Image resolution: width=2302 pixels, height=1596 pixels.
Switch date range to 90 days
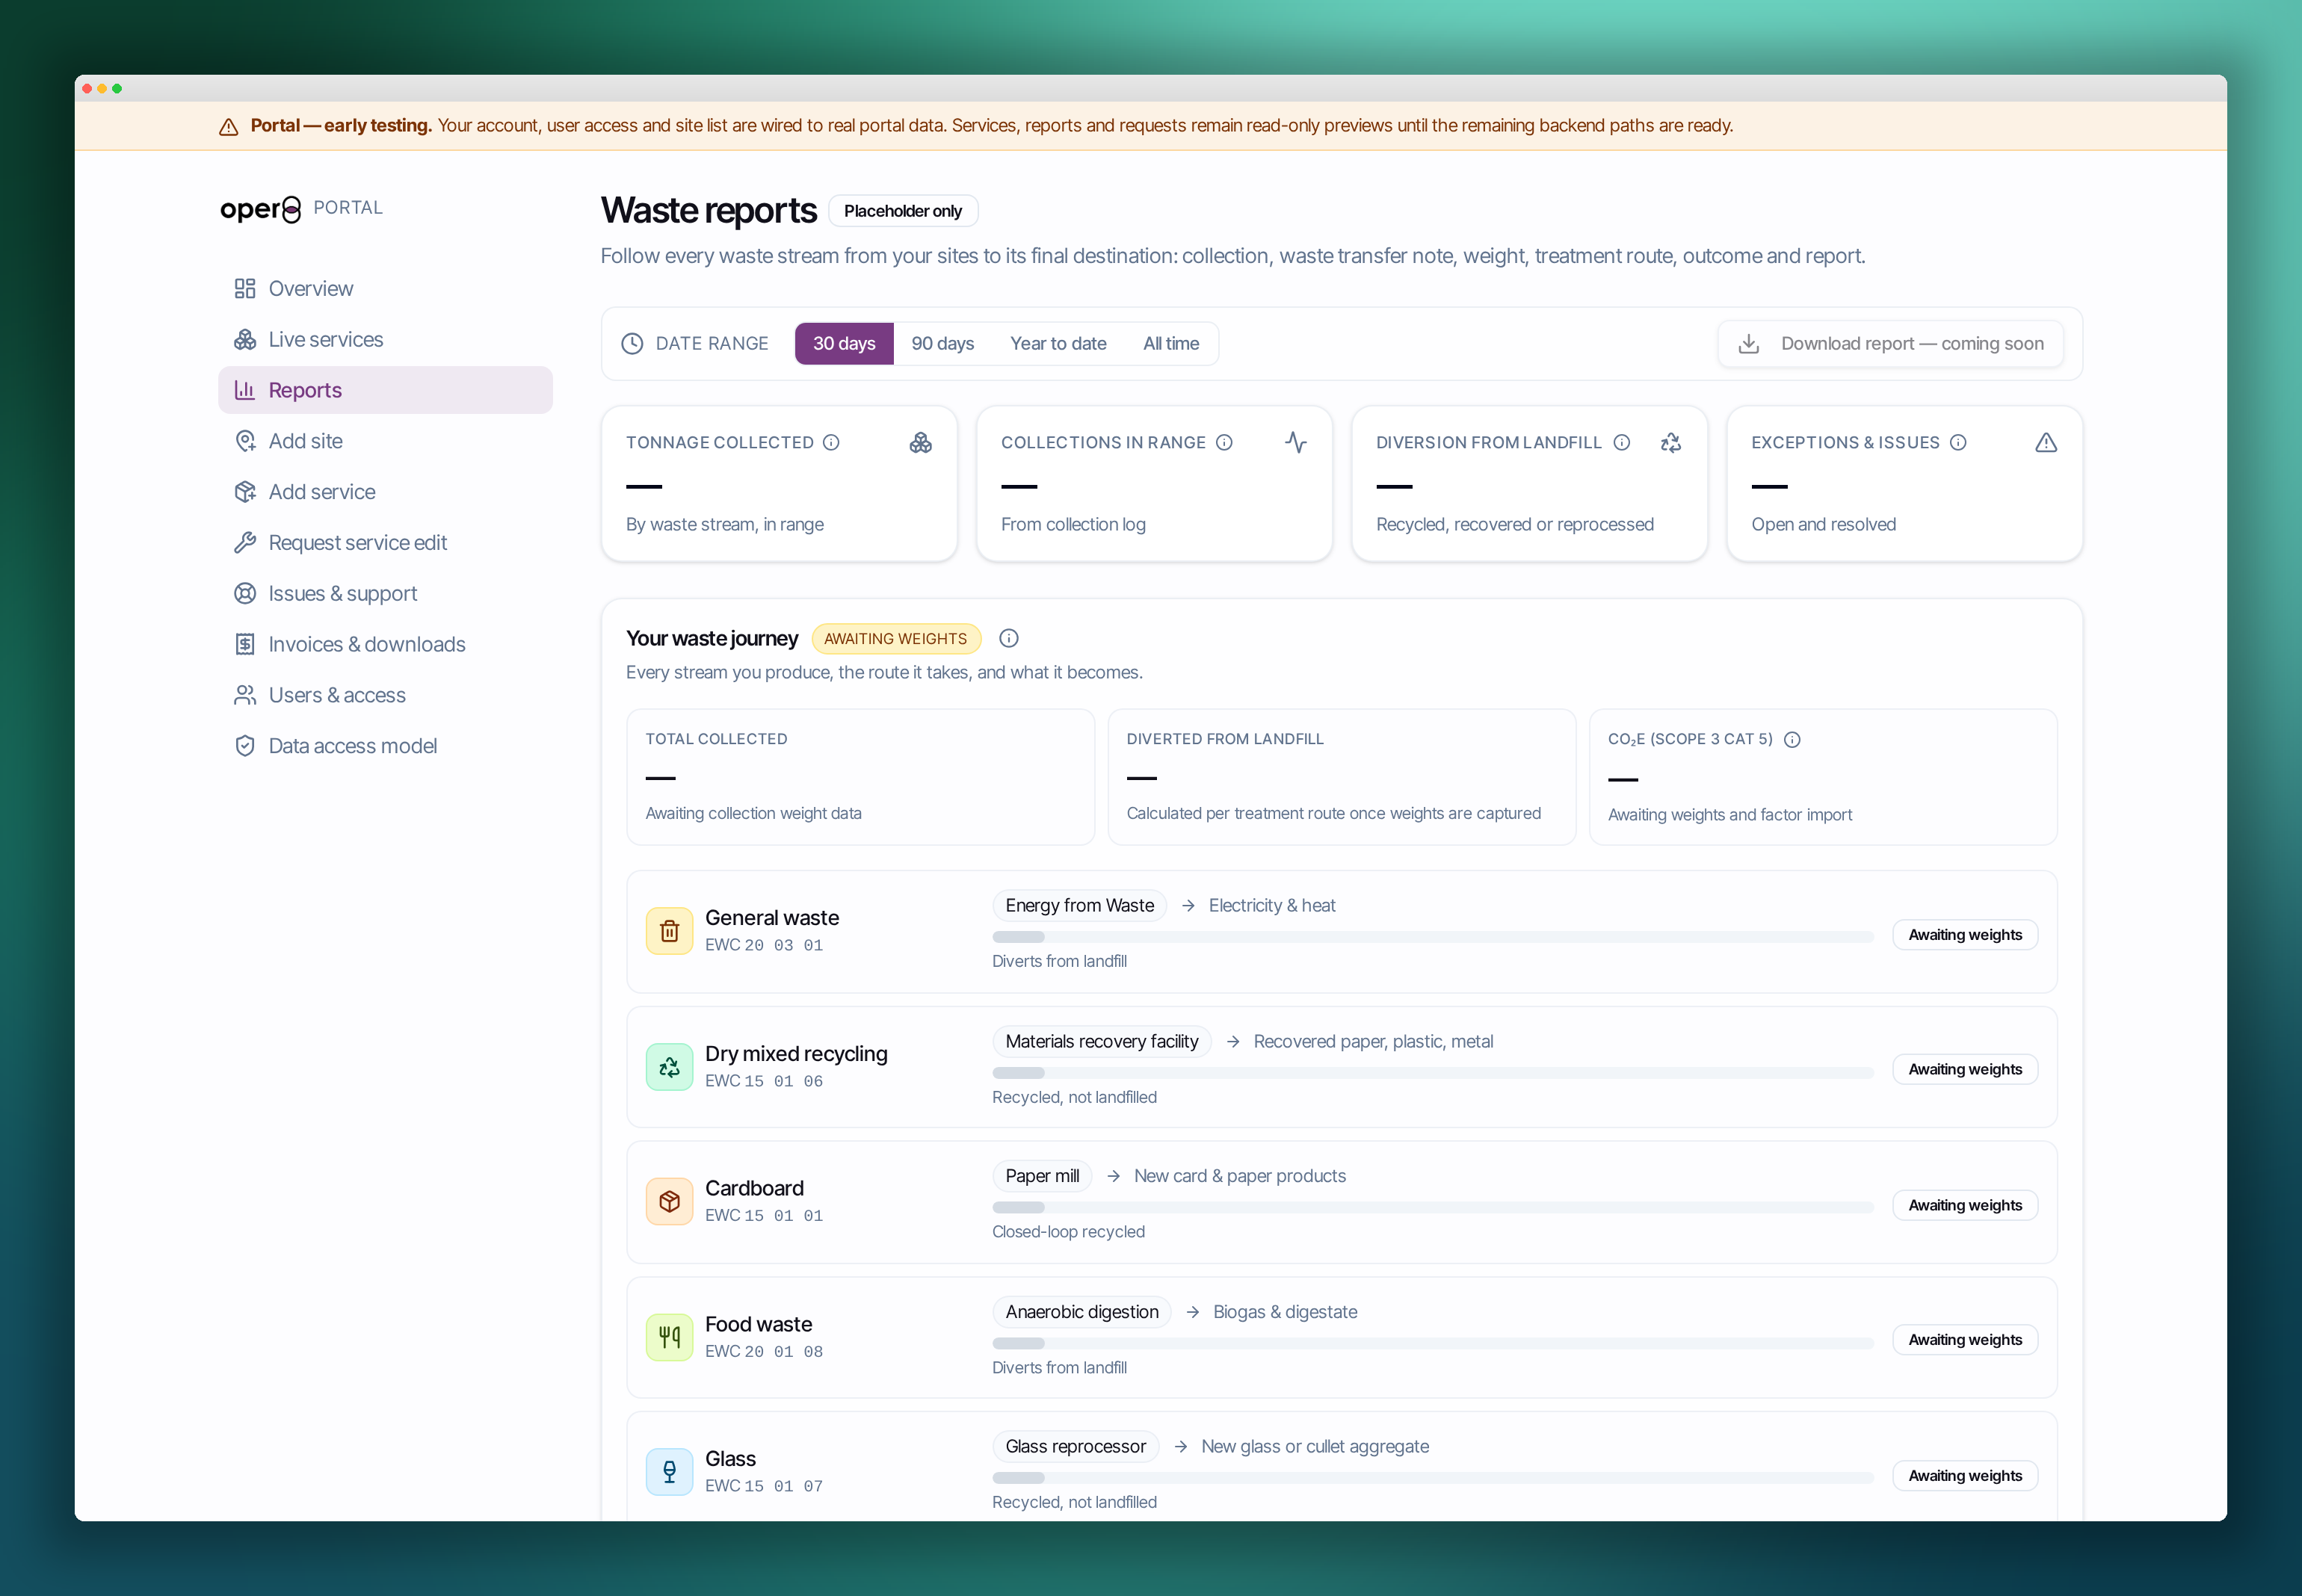942,344
